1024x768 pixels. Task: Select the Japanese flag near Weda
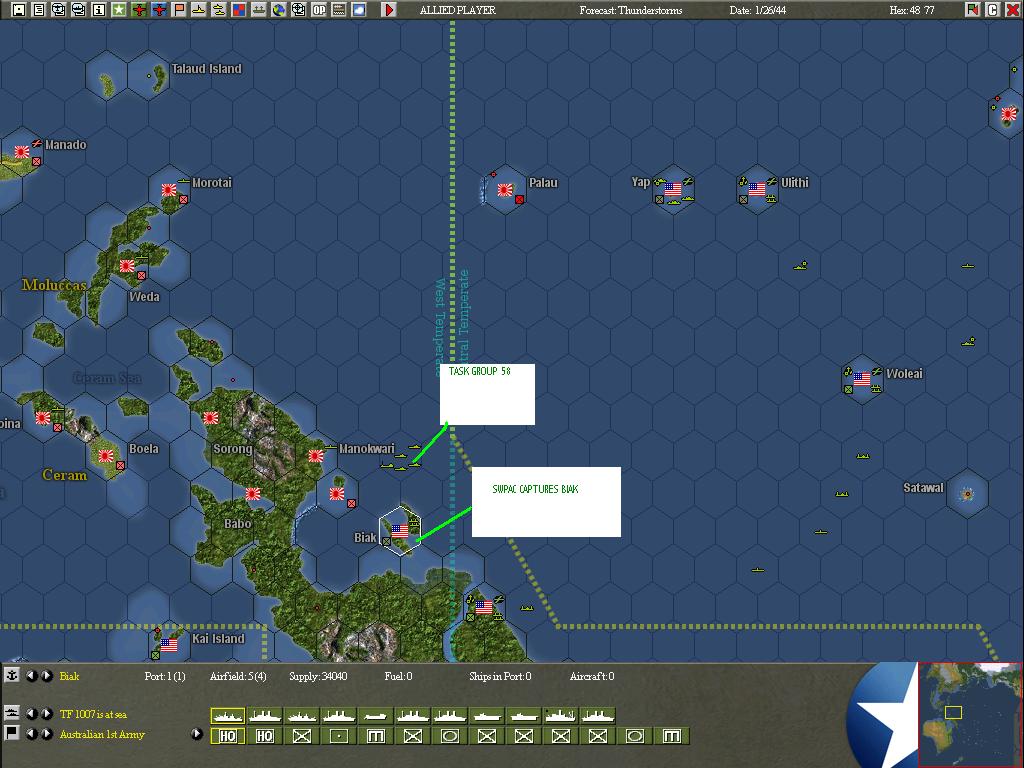pos(127,266)
